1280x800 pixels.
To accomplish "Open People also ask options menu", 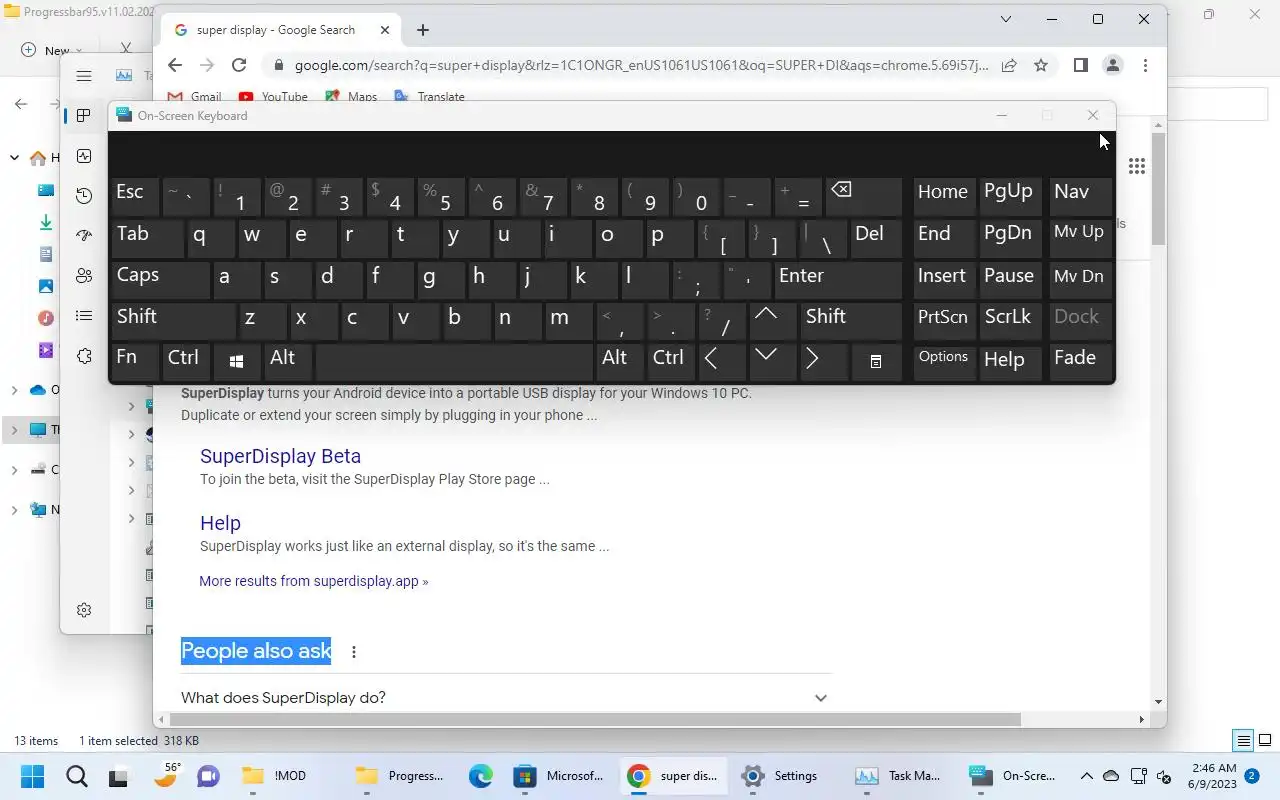I will (354, 652).
